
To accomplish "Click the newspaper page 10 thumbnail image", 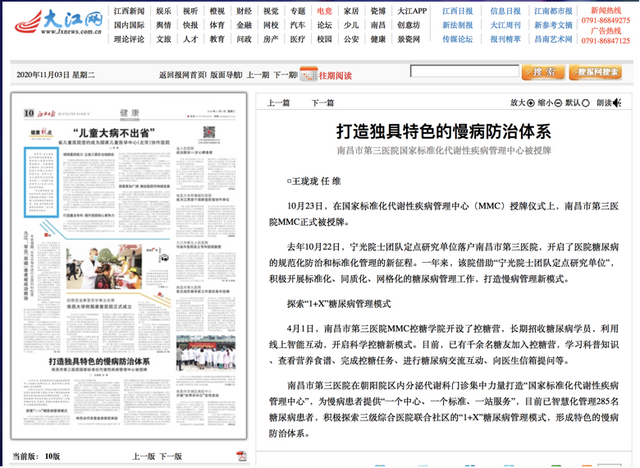I will (x=128, y=270).
